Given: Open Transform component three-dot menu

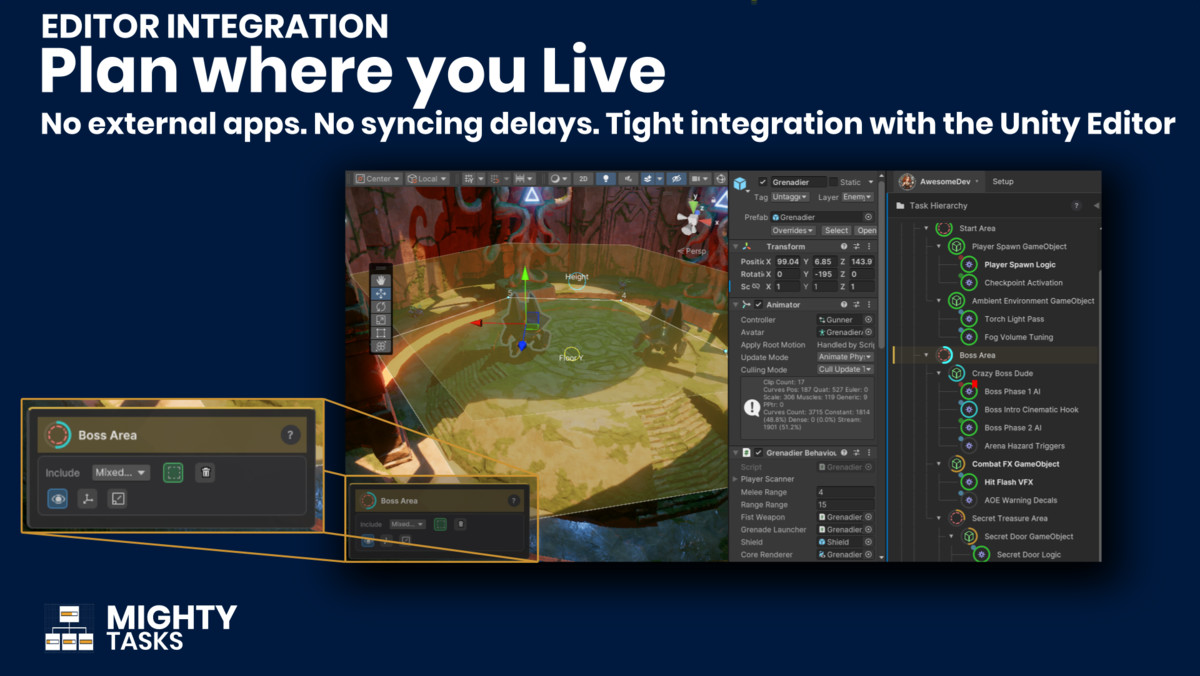Looking at the screenshot, I should 868,247.
